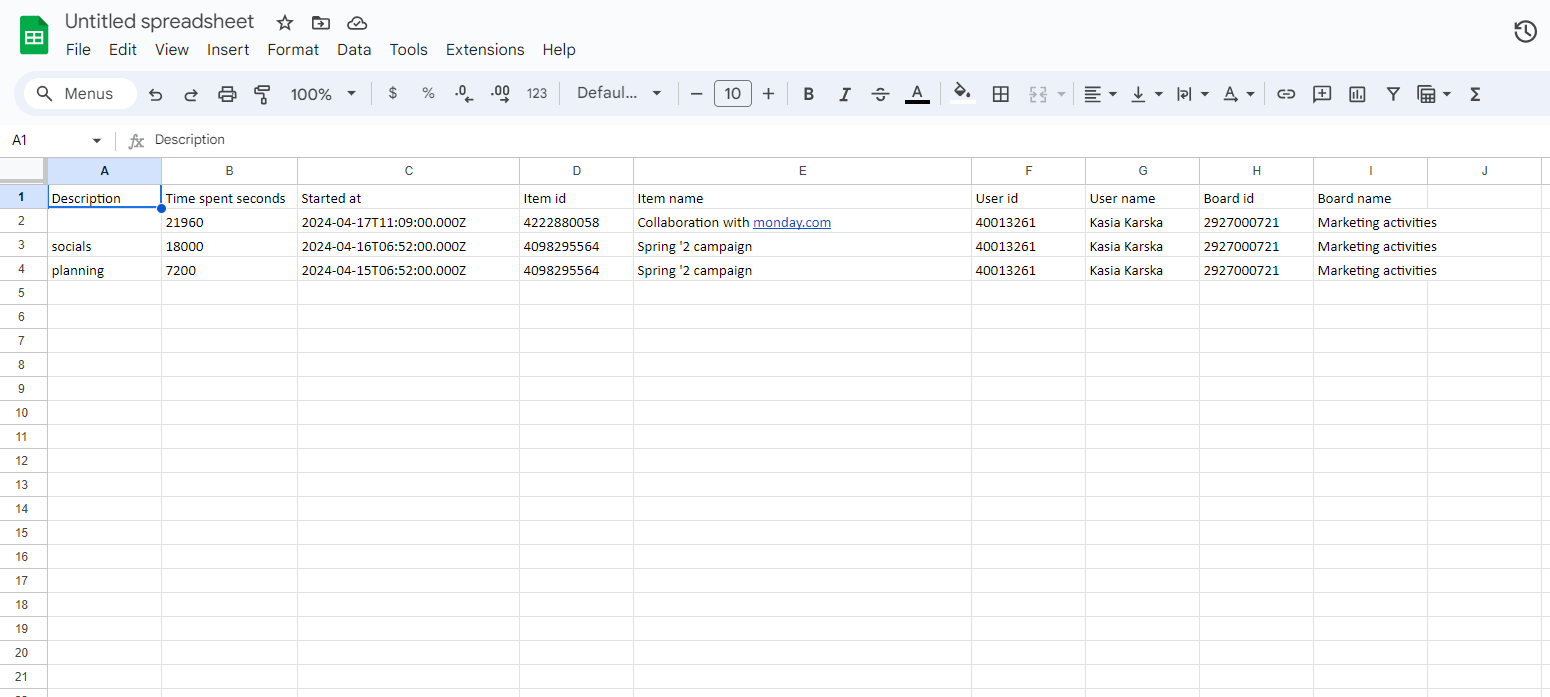Open the Insert menu
This screenshot has width=1550, height=697.
pyautogui.click(x=228, y=49)
